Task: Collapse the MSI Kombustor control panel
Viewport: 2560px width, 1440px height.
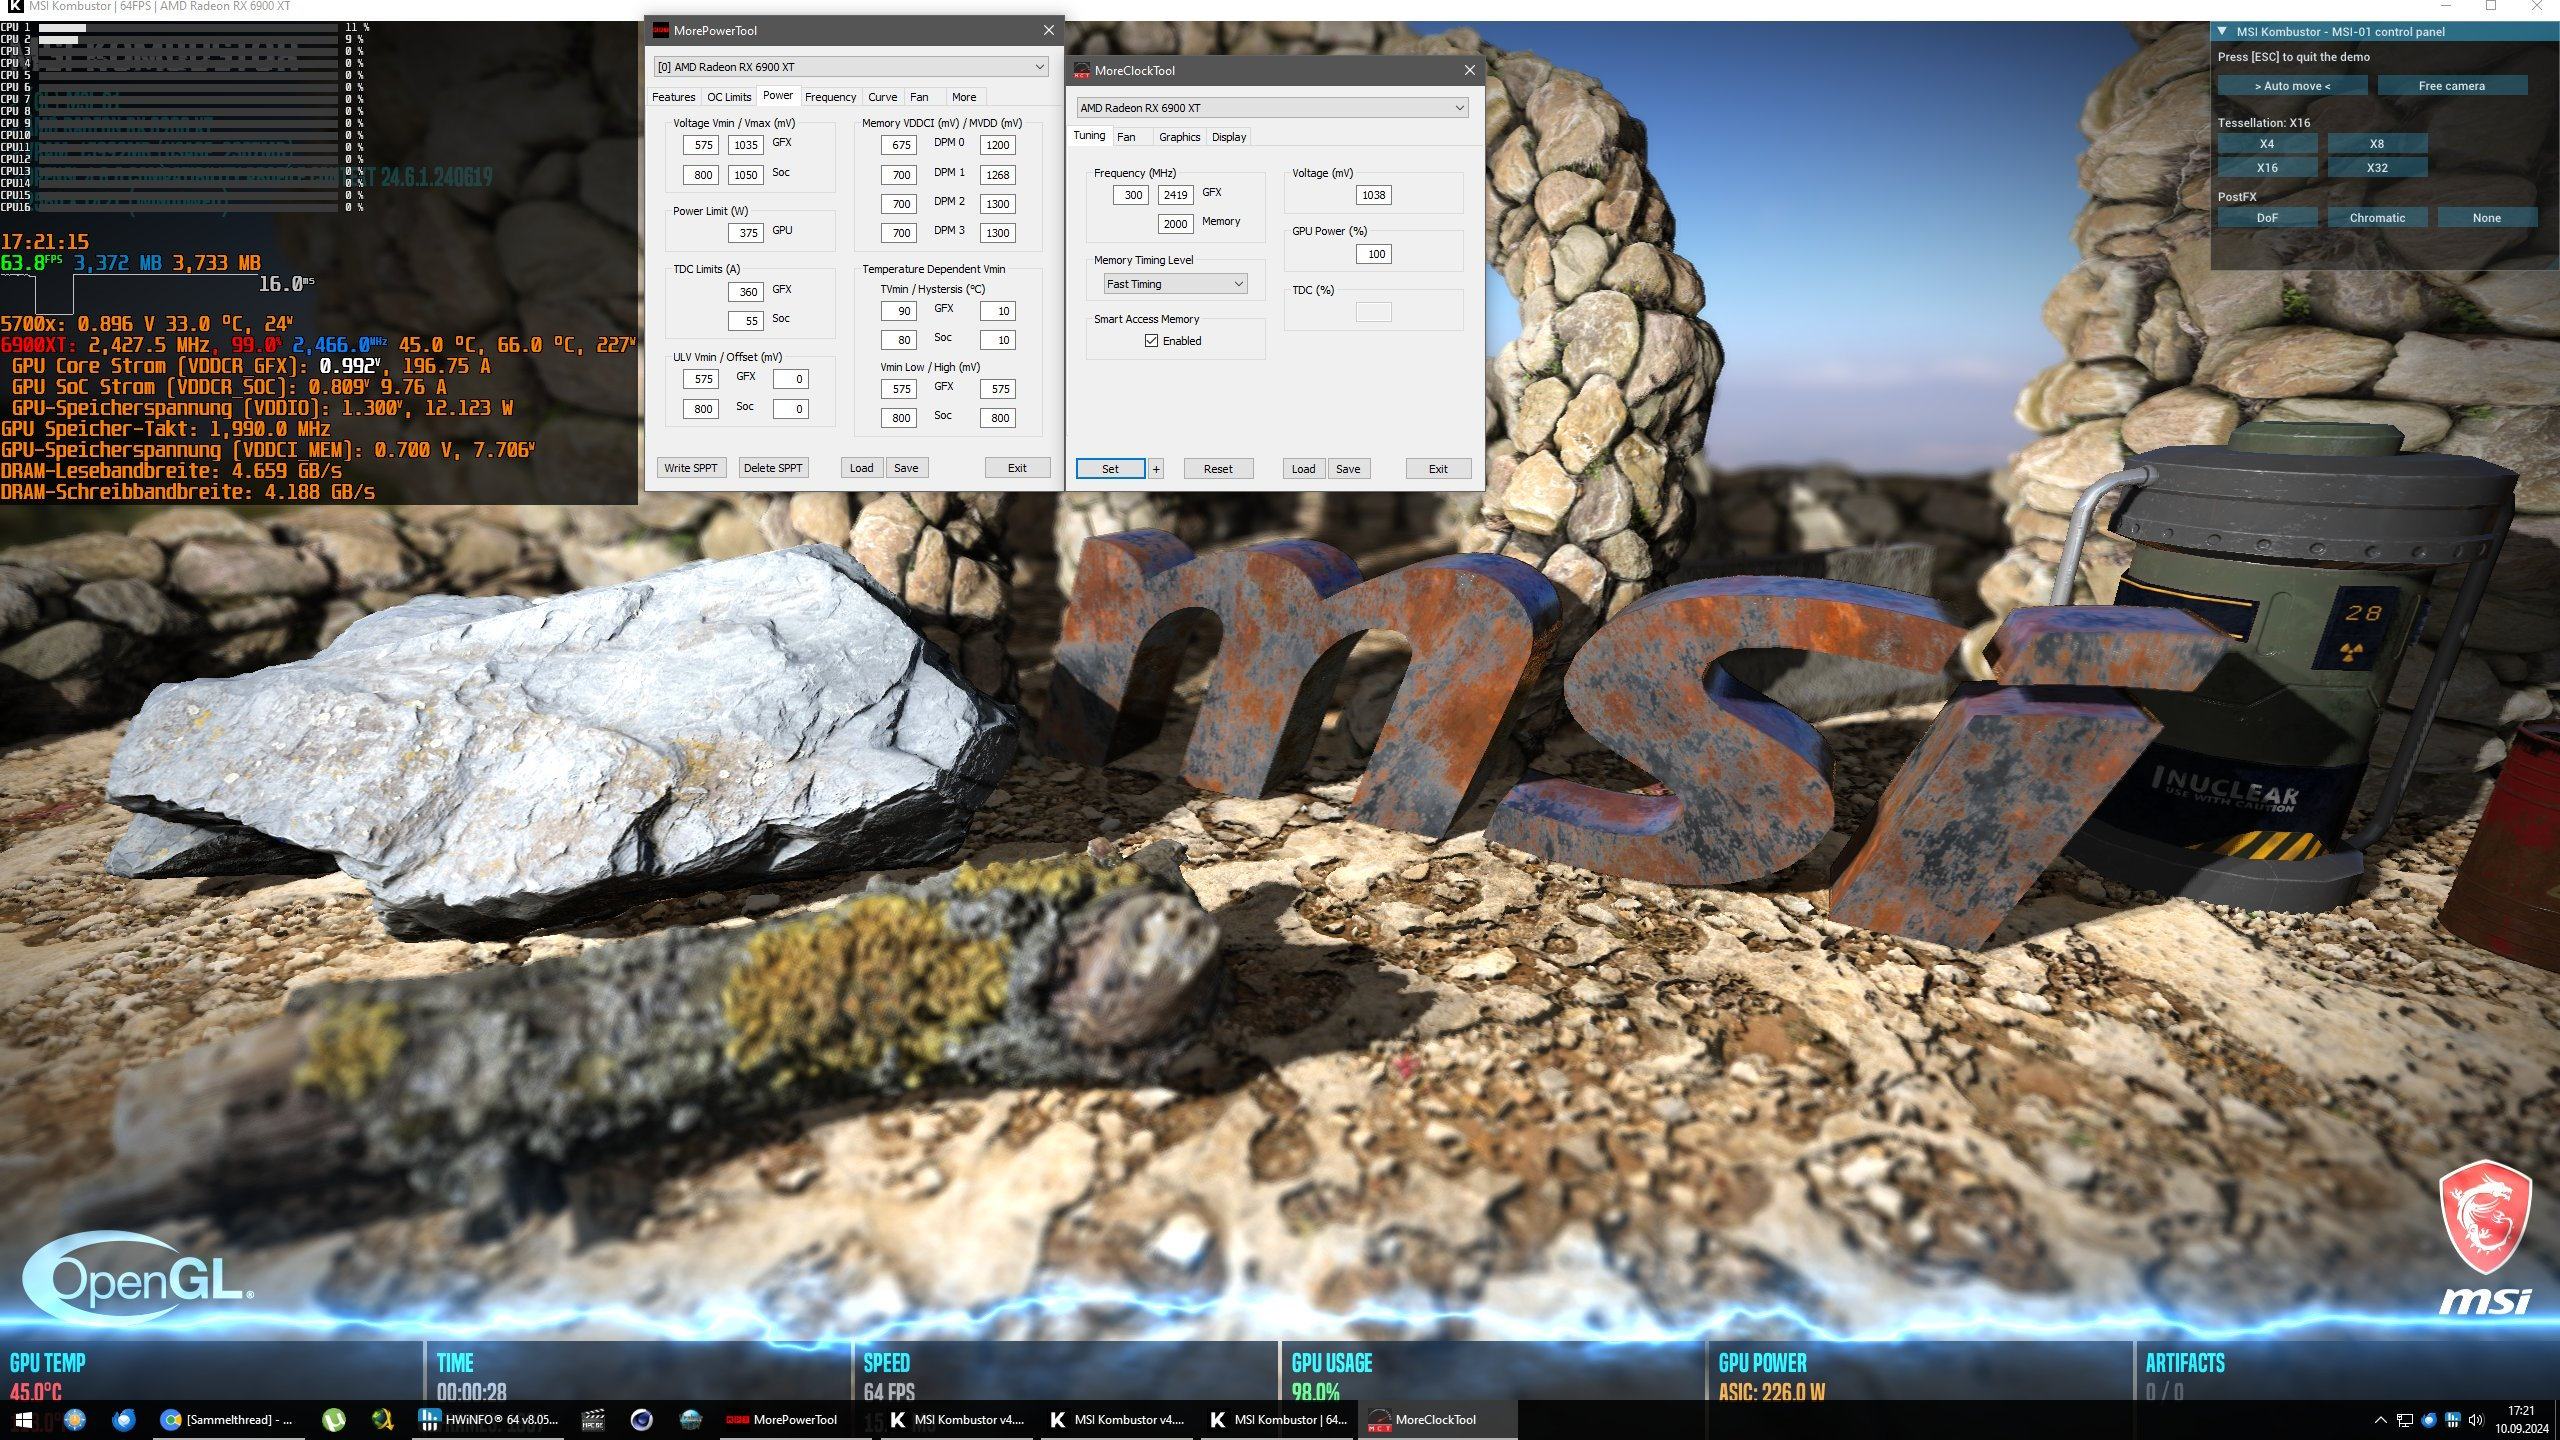Action: (x=2222, y=32)
